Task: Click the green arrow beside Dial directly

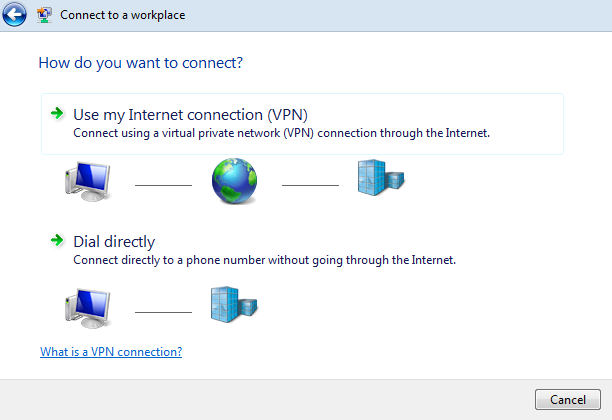Action: pos(57,240)
